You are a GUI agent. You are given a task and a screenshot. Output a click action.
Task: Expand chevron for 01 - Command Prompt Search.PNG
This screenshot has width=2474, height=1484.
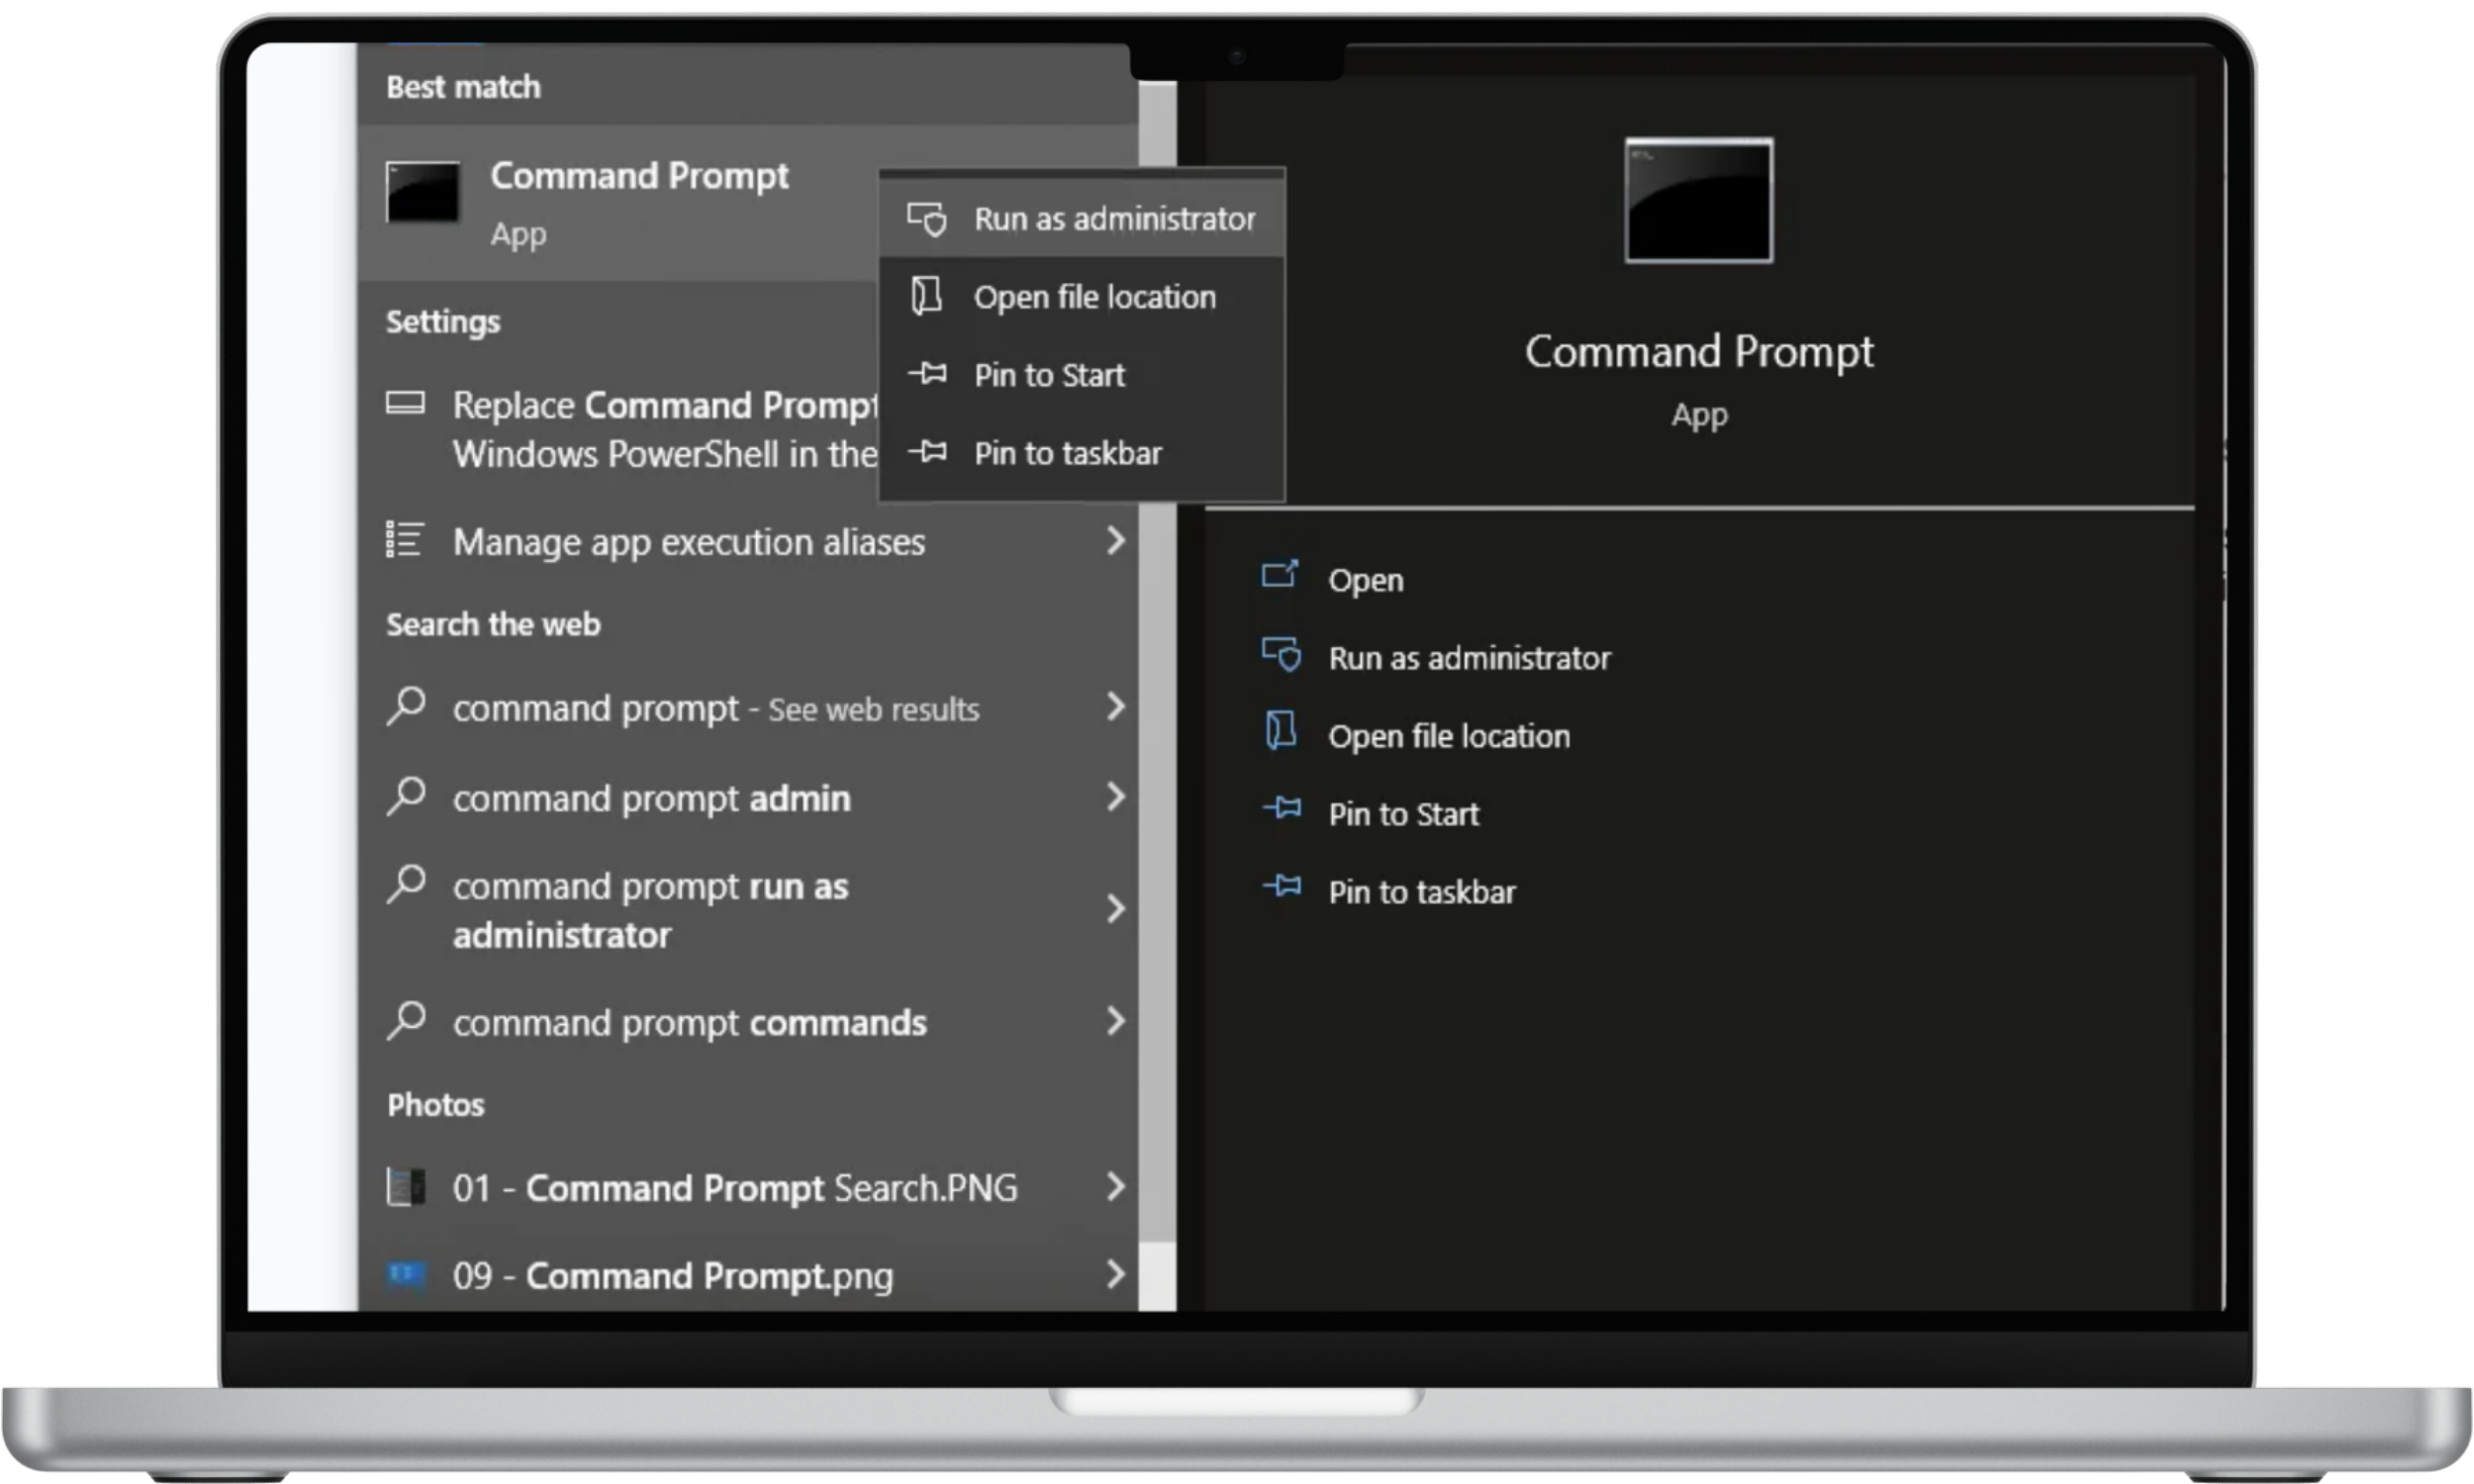pos(1115,1186)
